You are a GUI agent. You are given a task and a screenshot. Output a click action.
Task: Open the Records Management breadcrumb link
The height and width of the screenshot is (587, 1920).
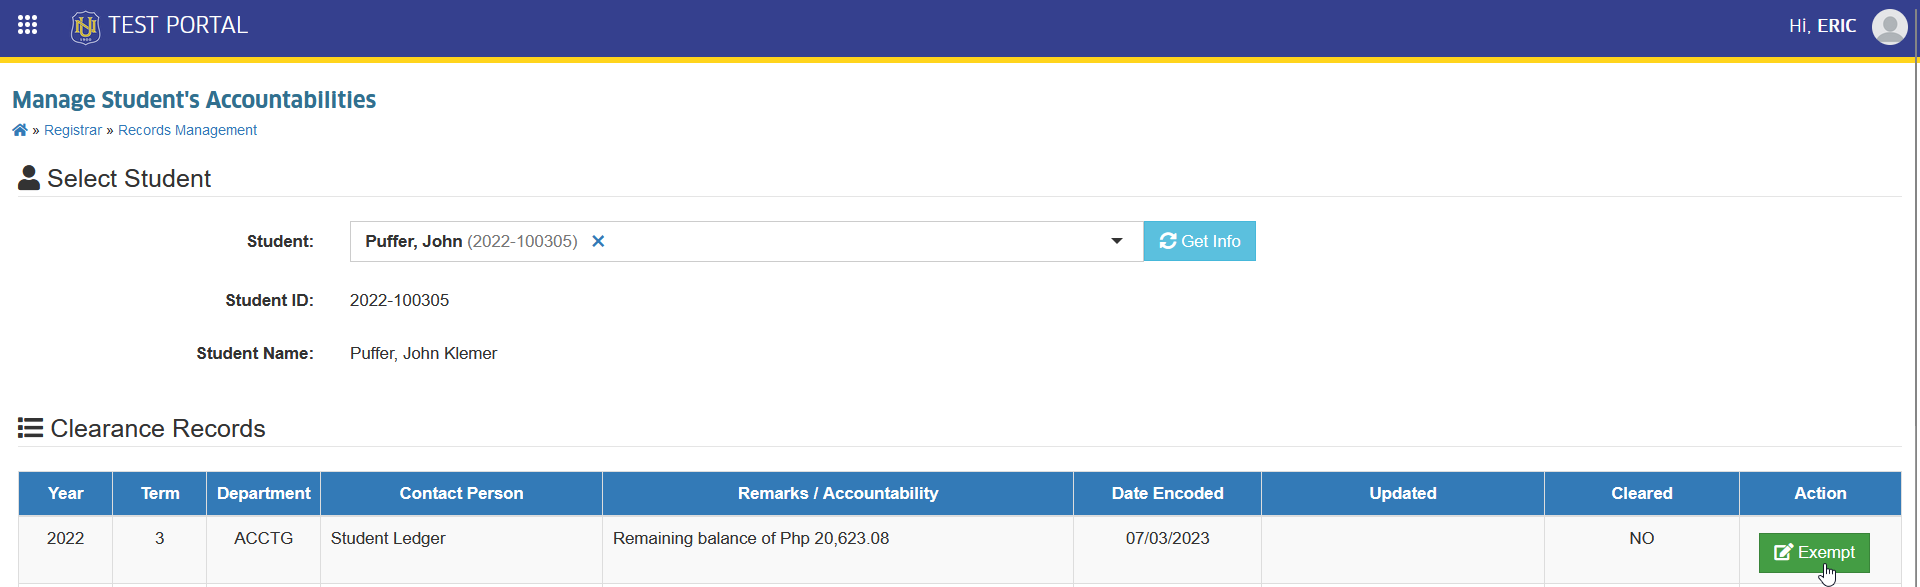187,130
